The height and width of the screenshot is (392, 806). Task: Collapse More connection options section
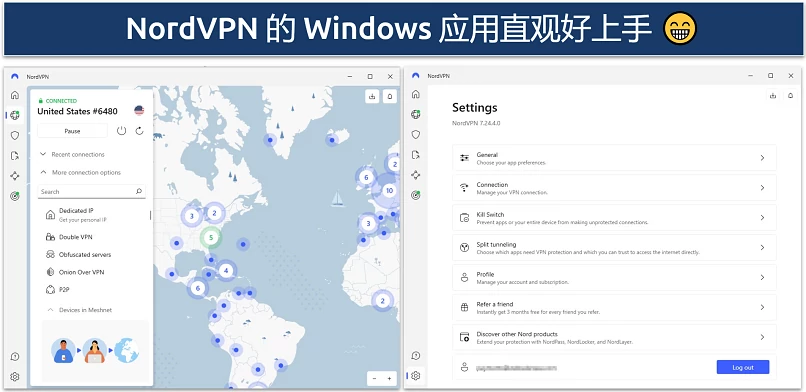[x=81, y=173]
